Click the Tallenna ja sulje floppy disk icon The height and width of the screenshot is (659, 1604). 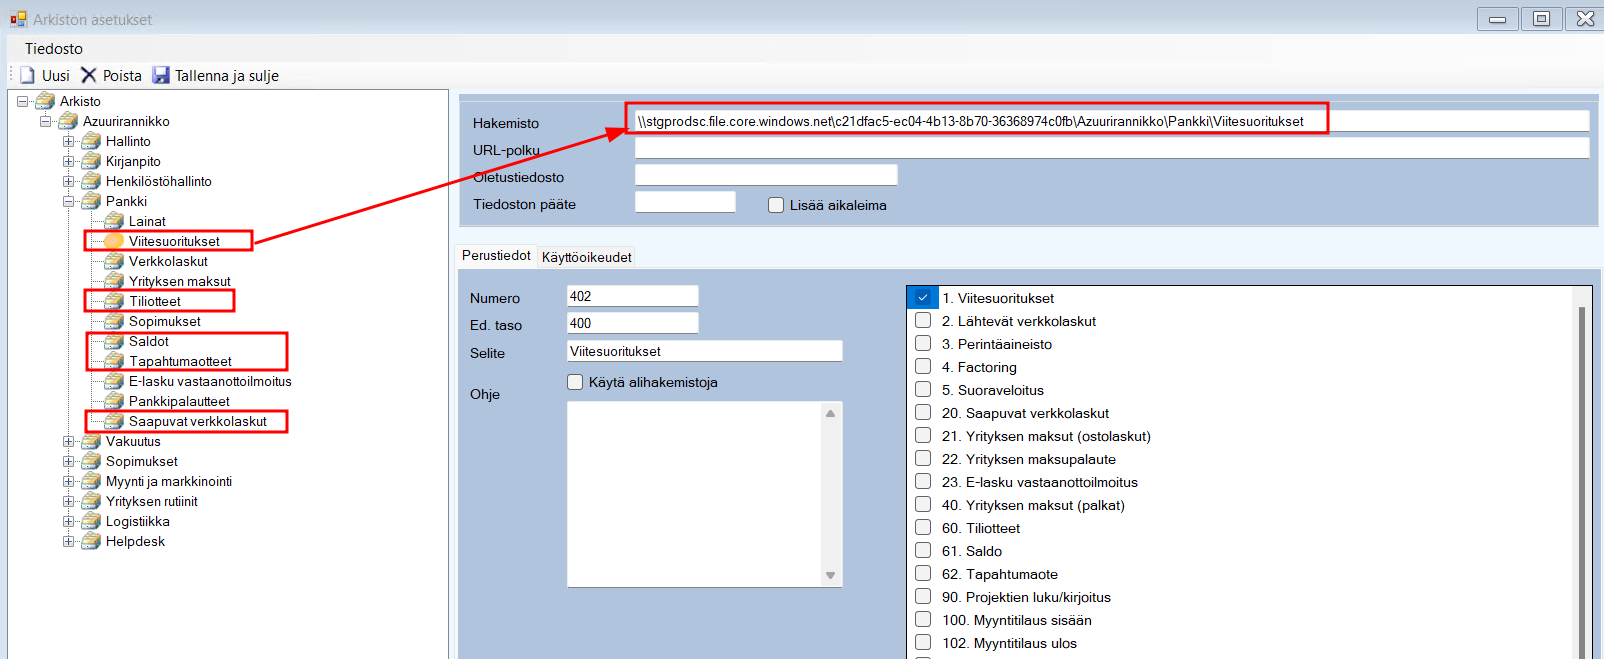tap(161, 76)
